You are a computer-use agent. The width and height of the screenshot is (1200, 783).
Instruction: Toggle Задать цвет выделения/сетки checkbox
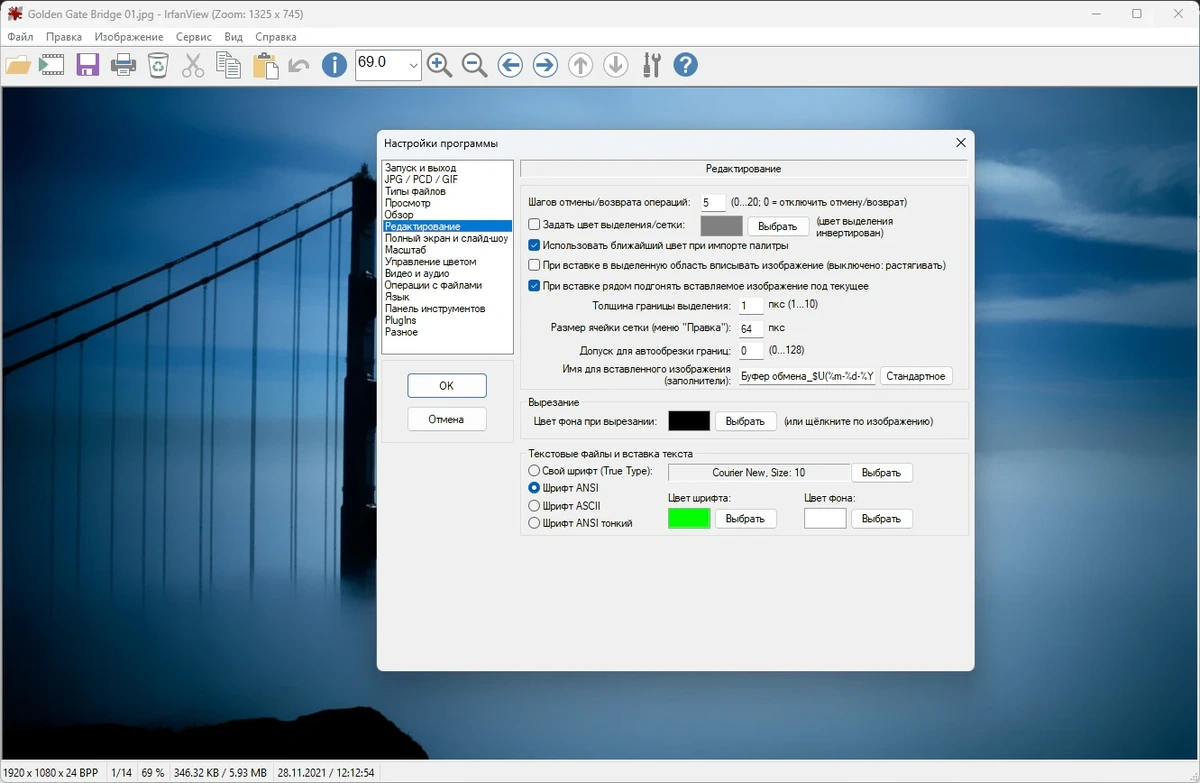pyautogui.click(x=534, y=225)
